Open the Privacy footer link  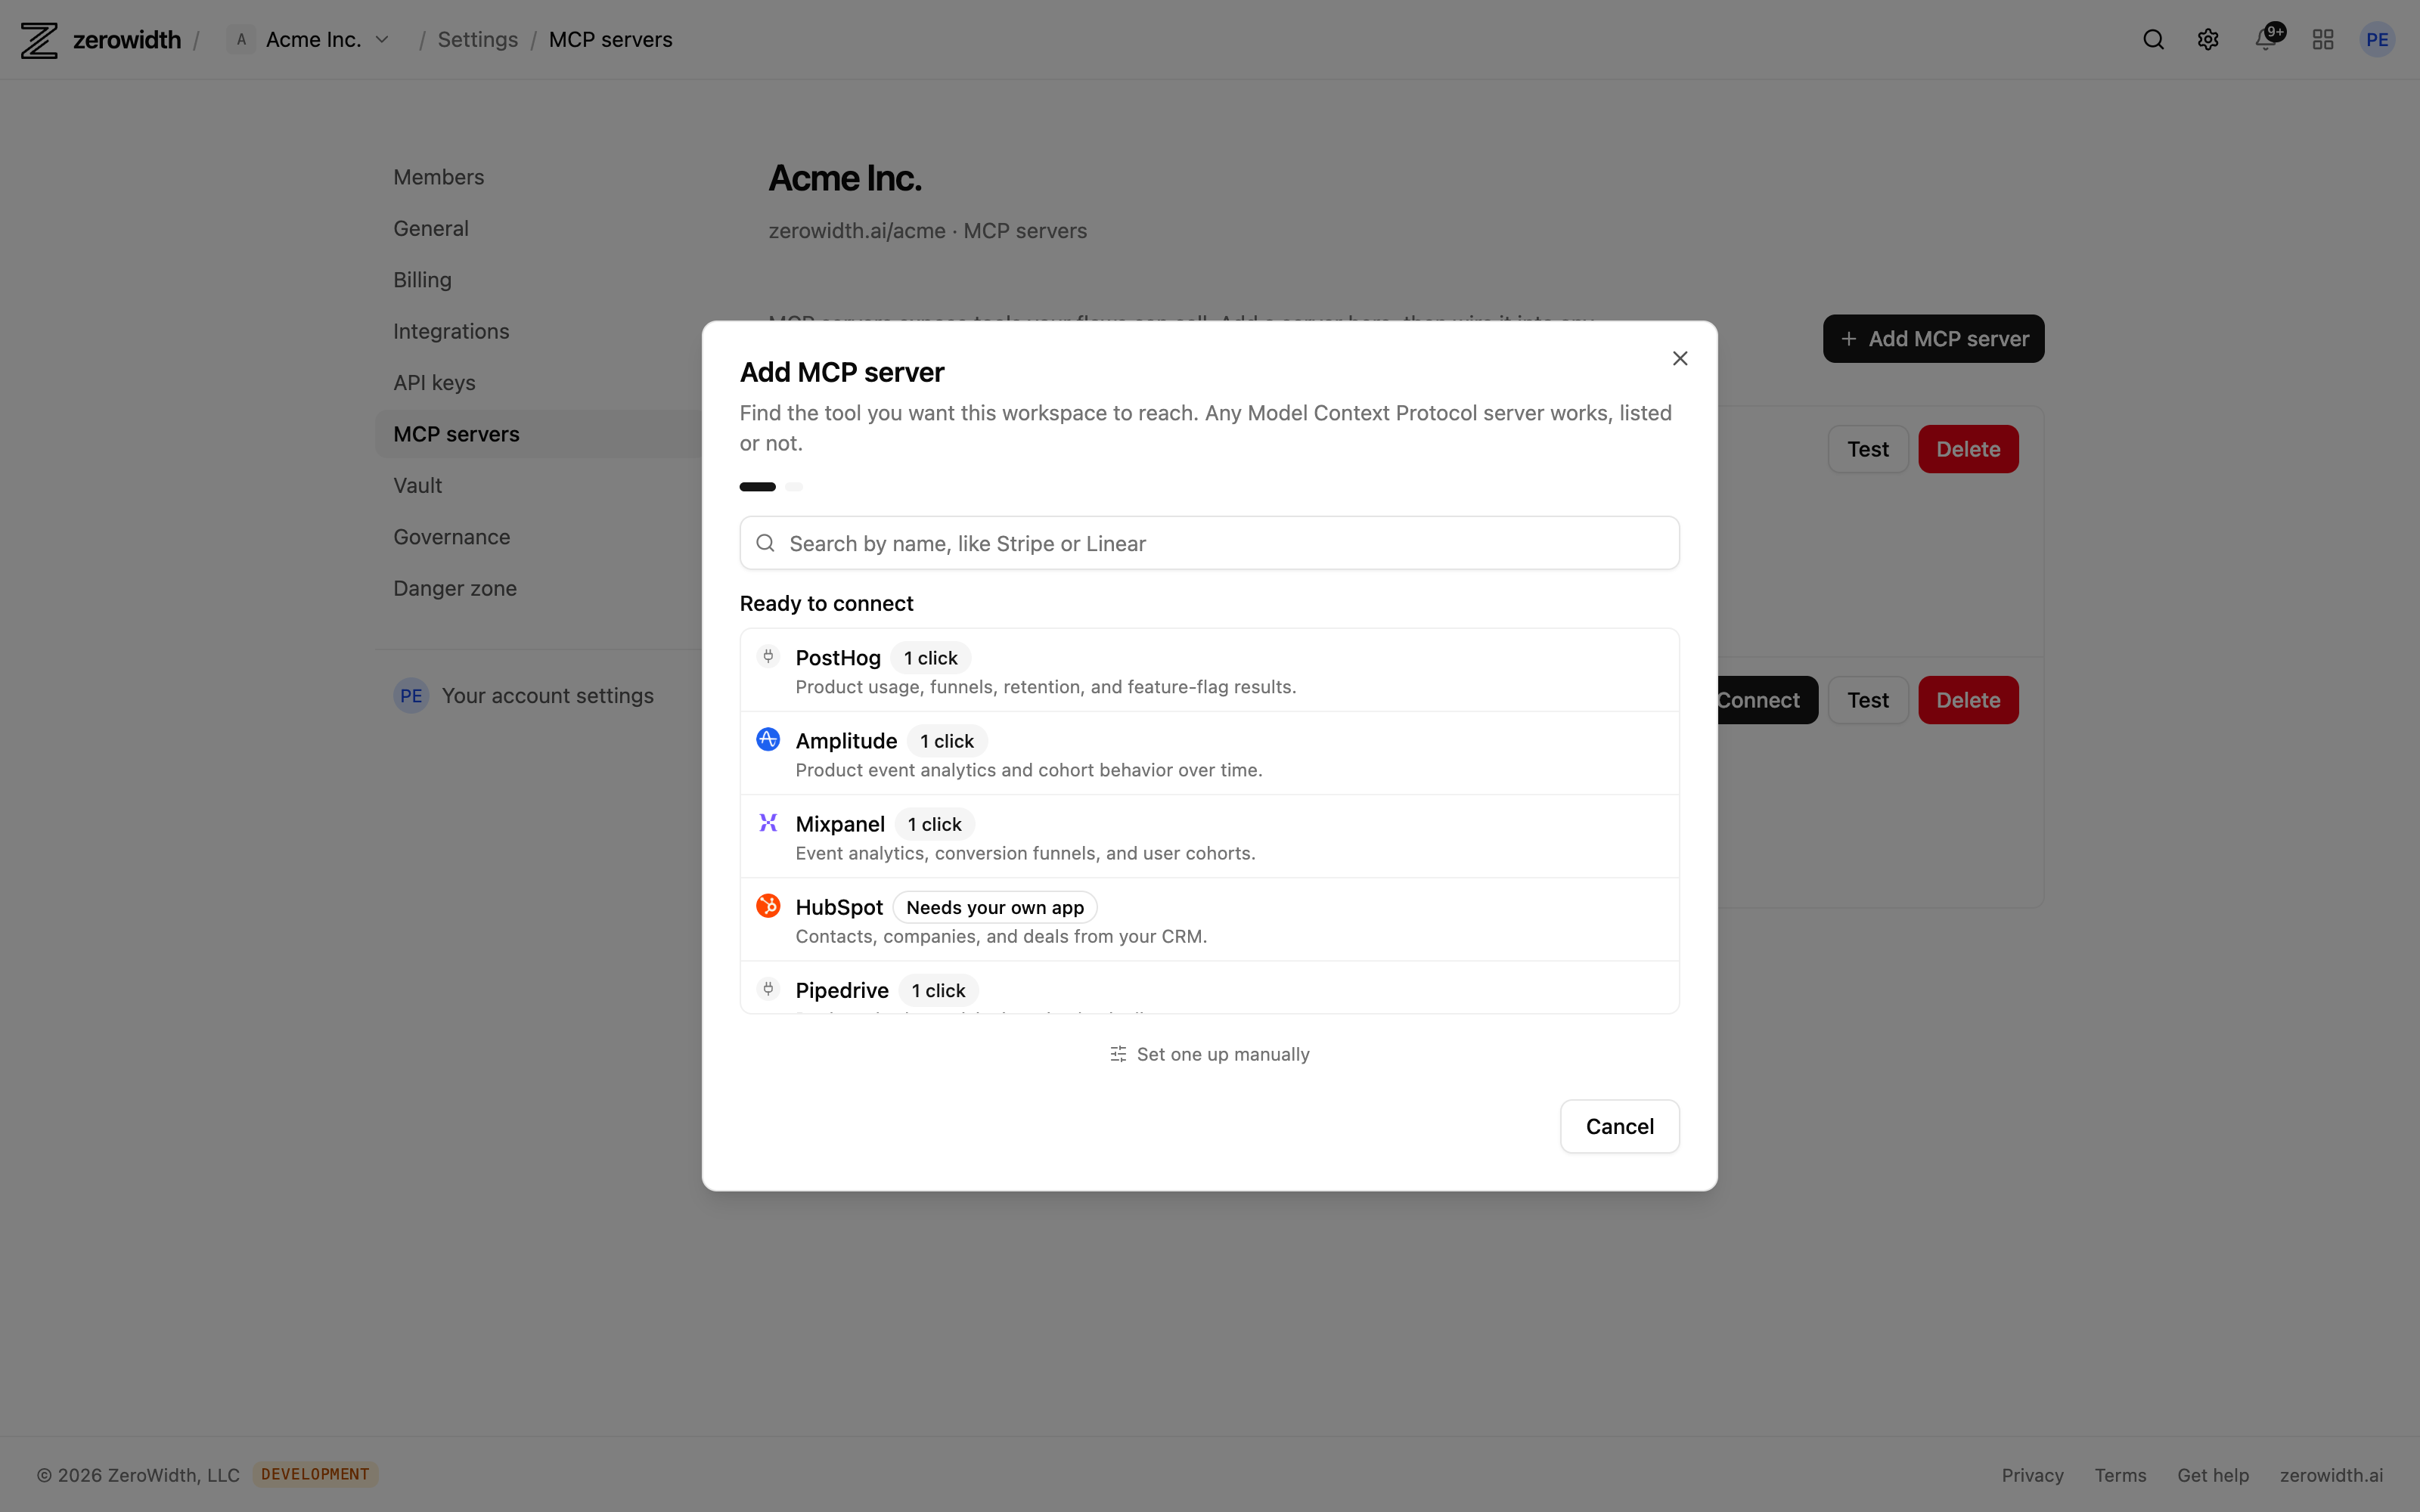[2032, 1474]
